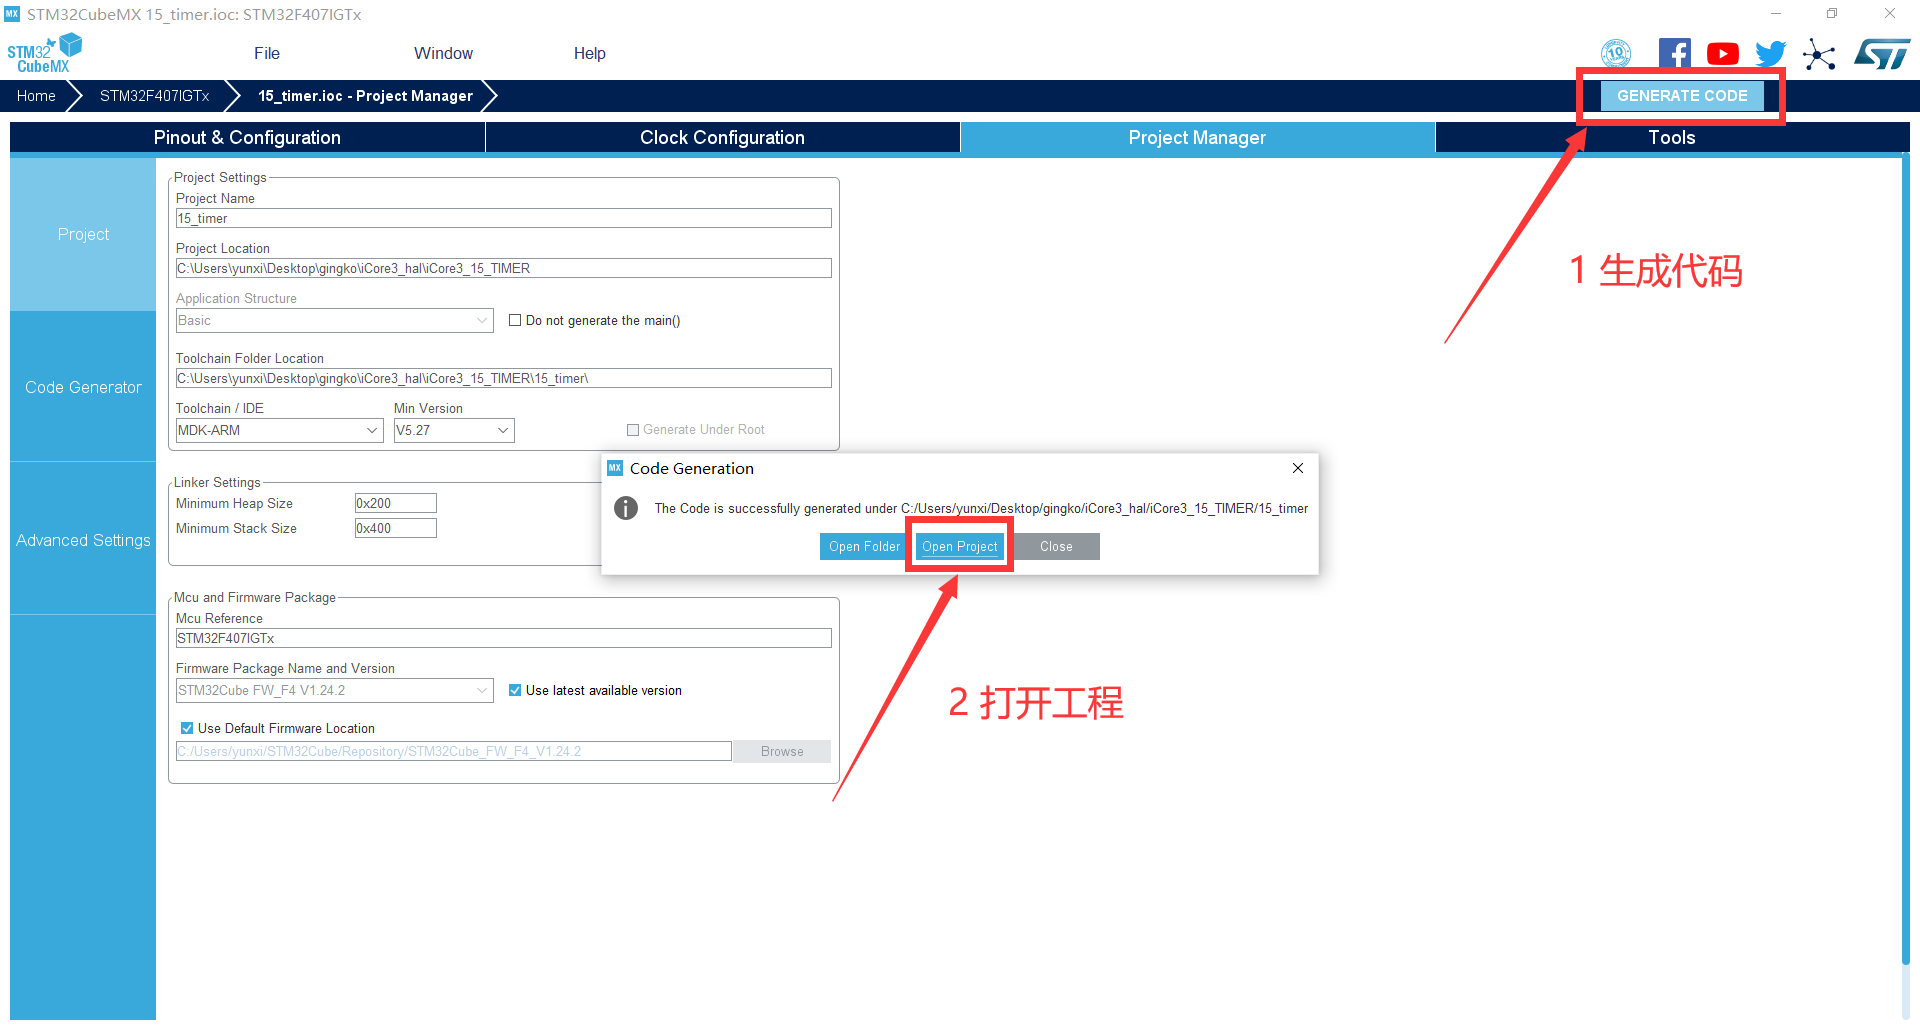Image resolution: width=1920 pixels, height=1030 pixels.
Task: Click the GENERATE CODE button
Action: pos(1682,96)
